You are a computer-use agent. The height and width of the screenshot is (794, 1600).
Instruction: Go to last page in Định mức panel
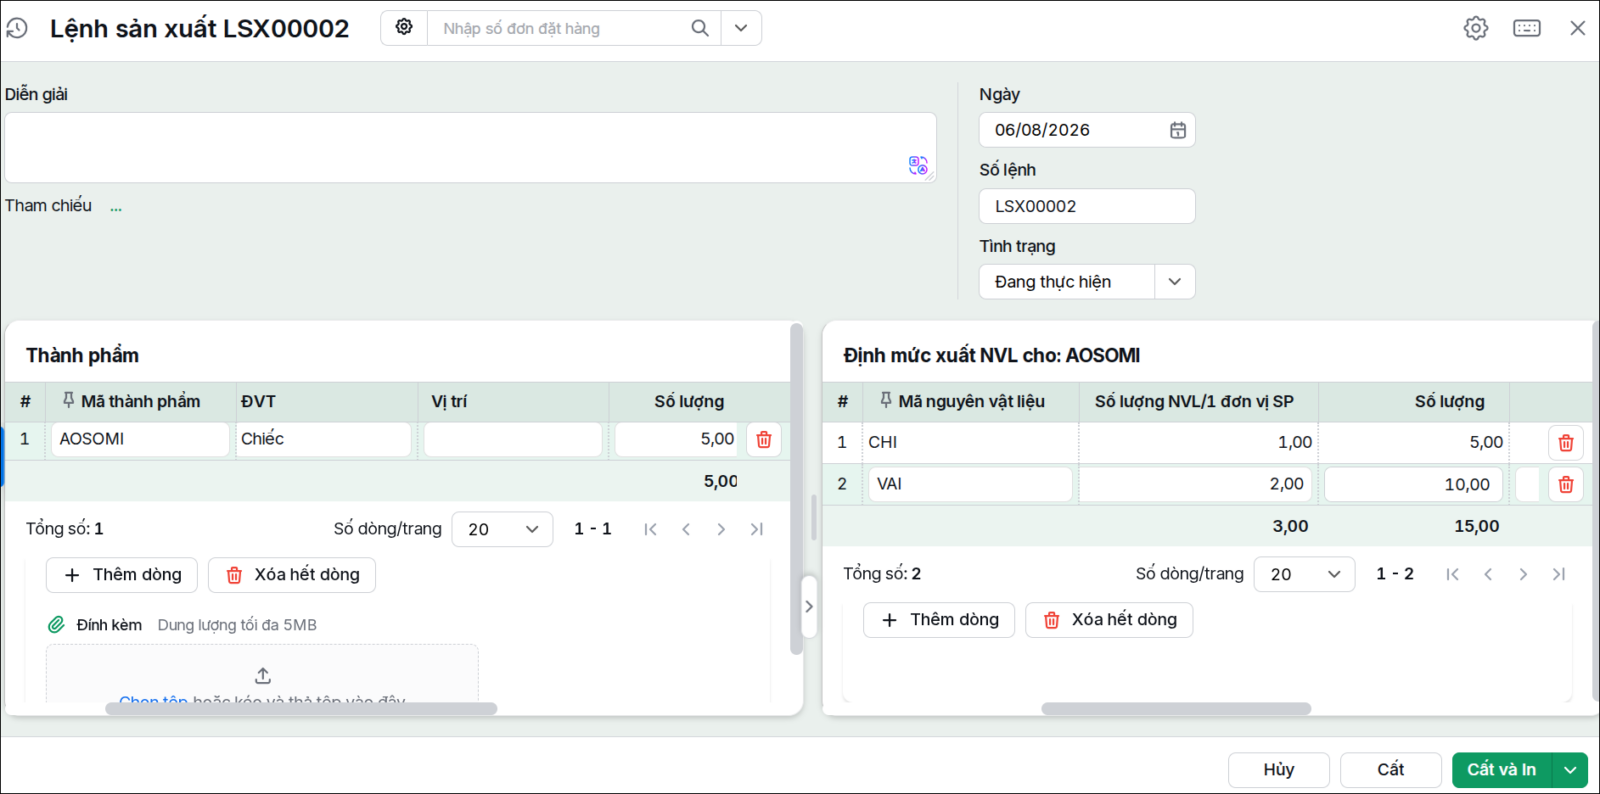coord(1559,574)
